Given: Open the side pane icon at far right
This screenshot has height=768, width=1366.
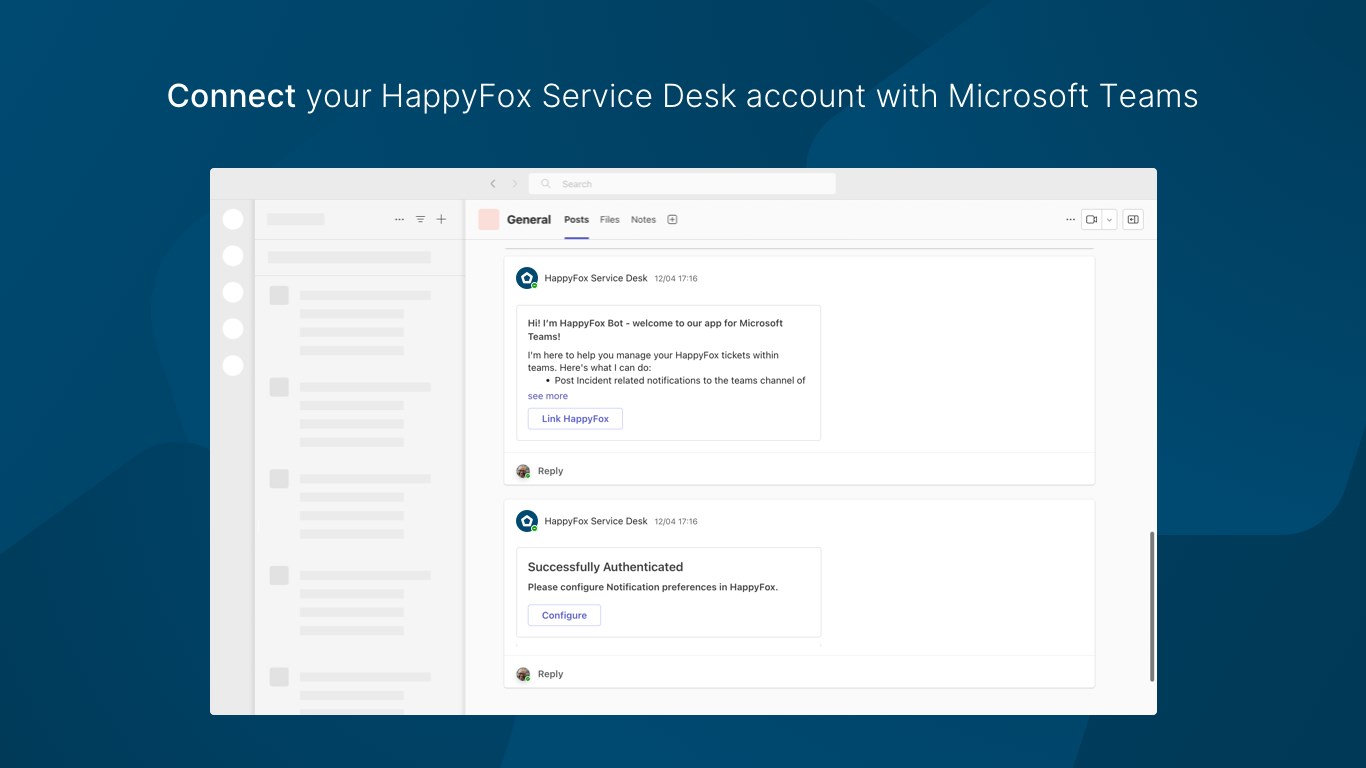Looking at the screenshot, I should (x=1133, y=220).
